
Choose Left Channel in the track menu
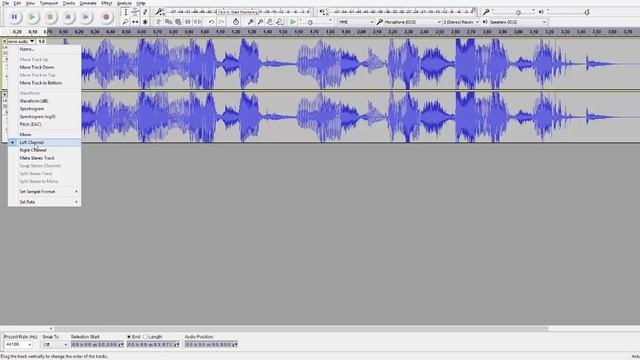click(x=44, y=142)
